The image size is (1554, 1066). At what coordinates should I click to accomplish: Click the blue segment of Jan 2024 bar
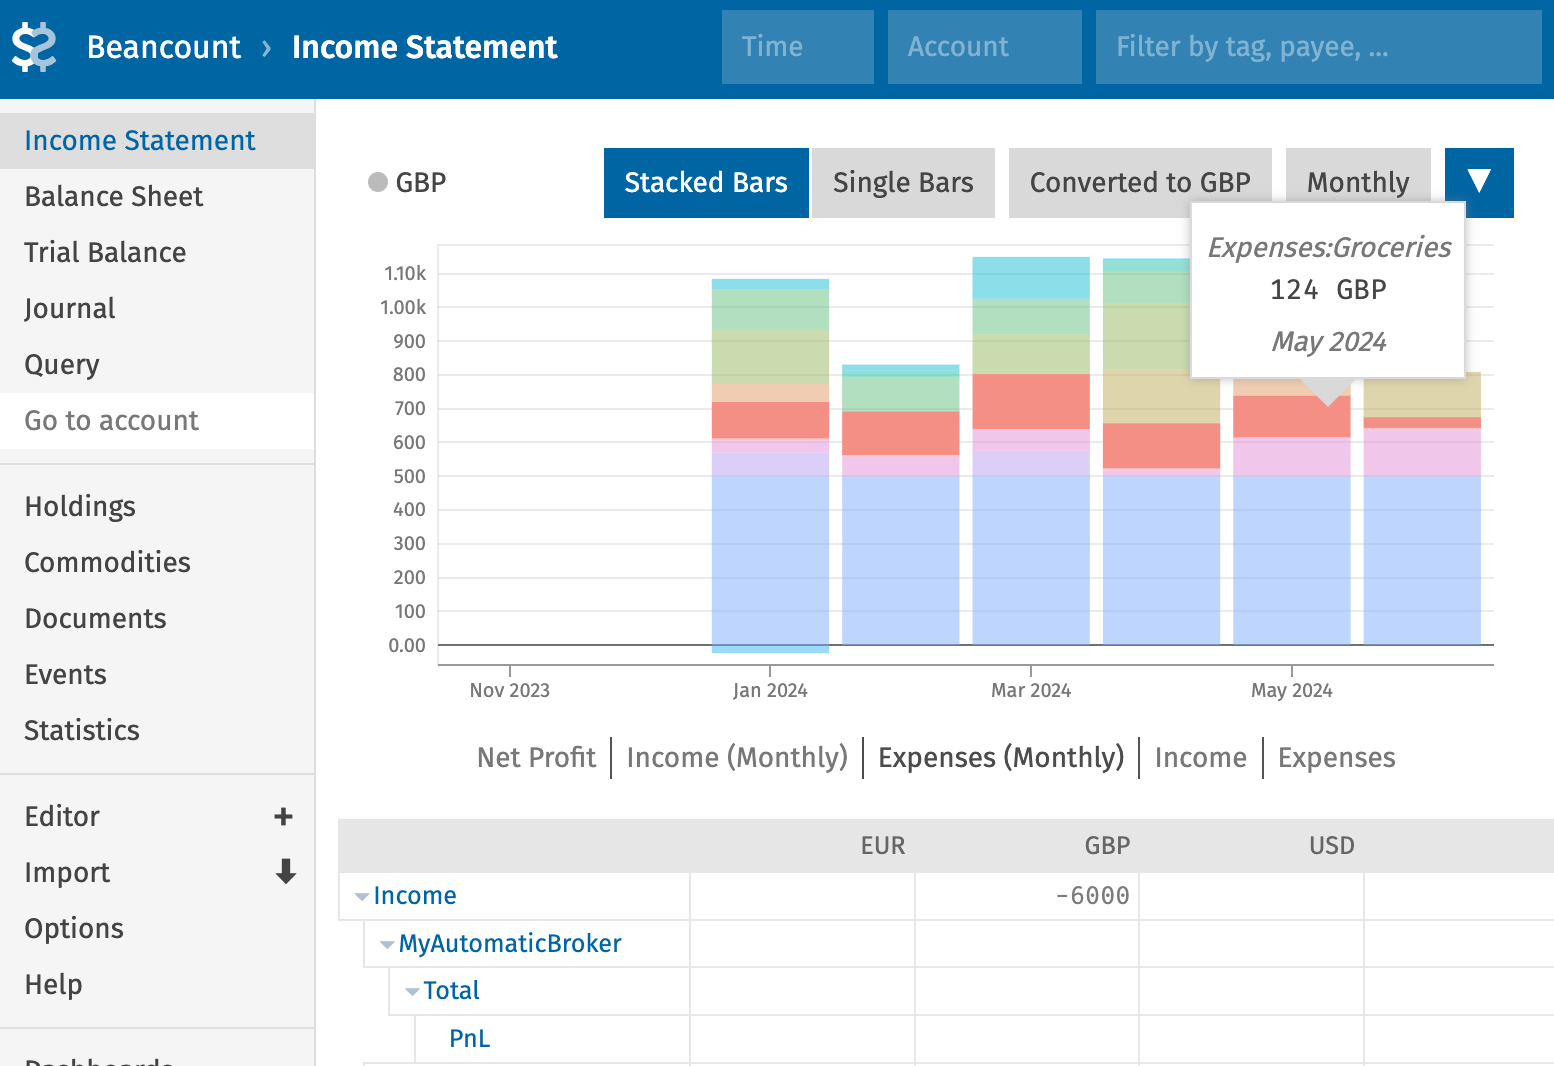click(770, 560)
